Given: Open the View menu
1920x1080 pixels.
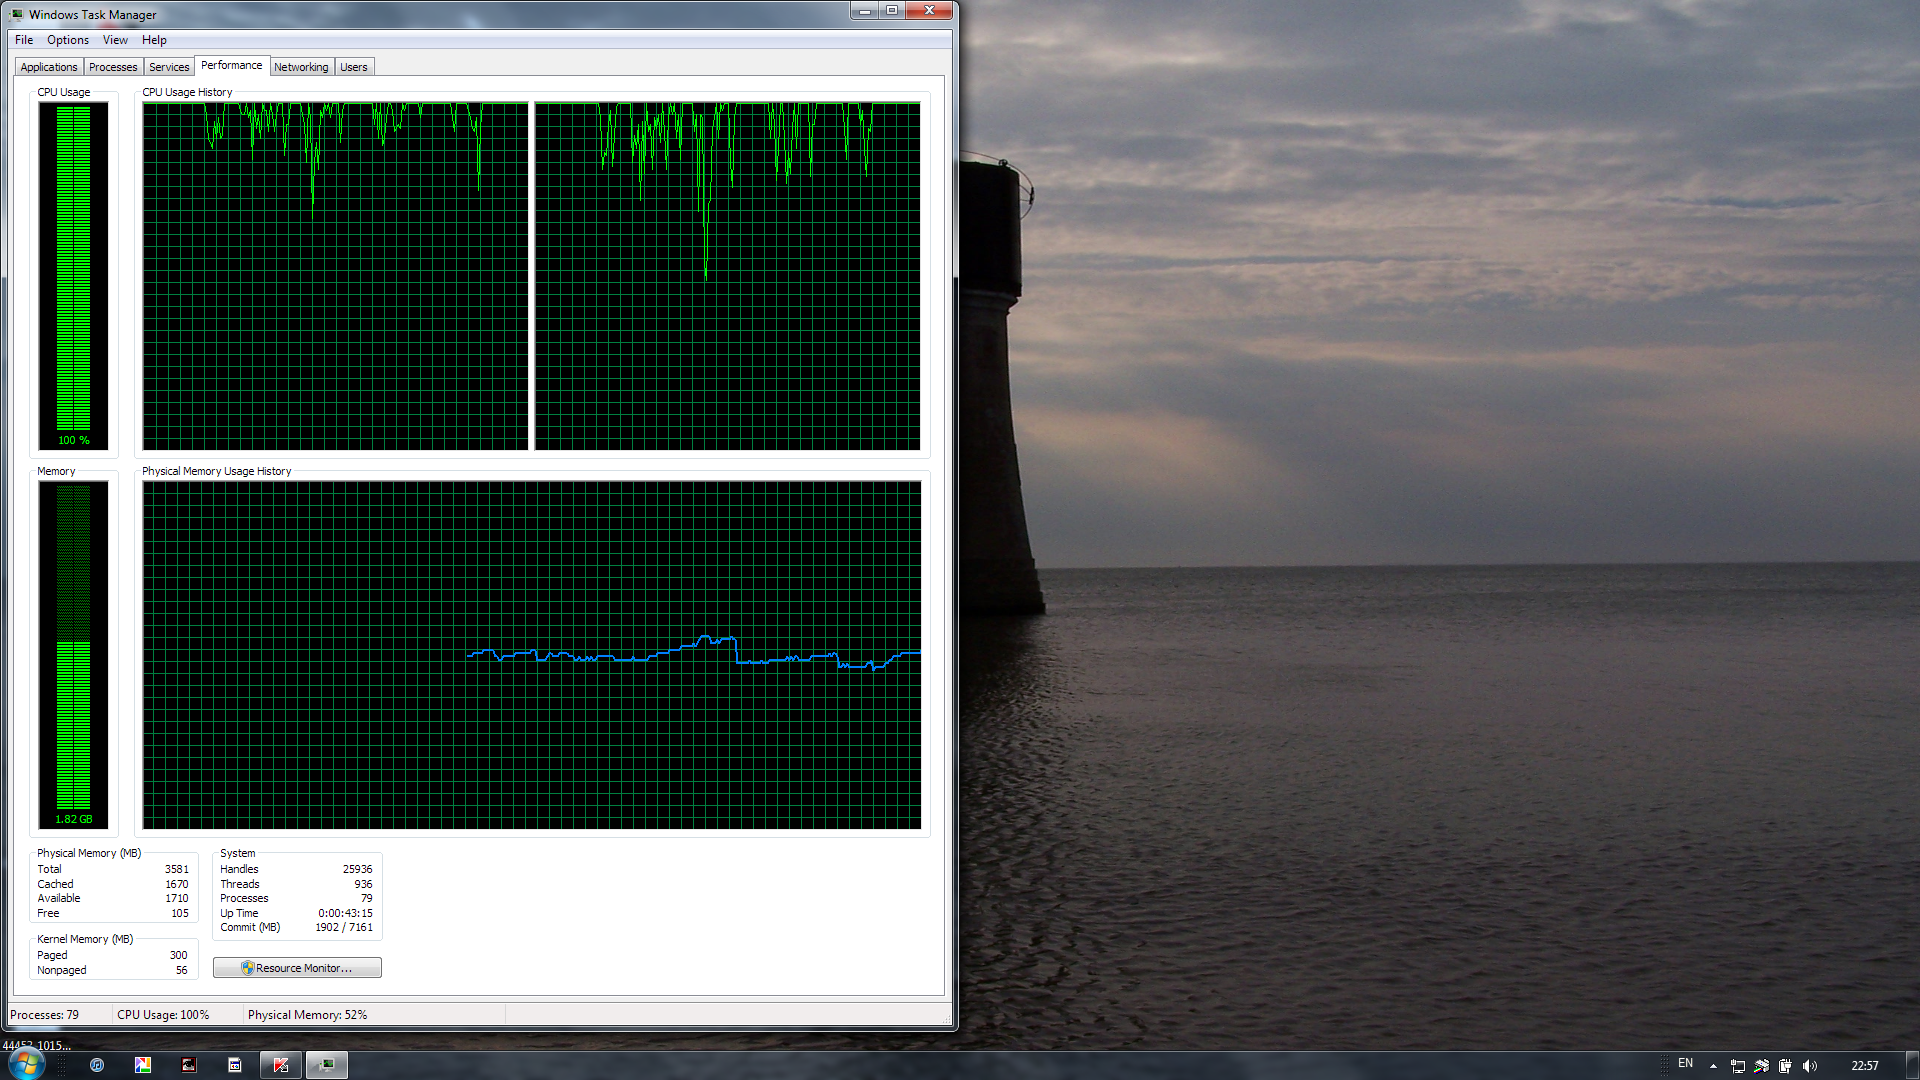Looking at the screenshot, I should click(115, 40).
